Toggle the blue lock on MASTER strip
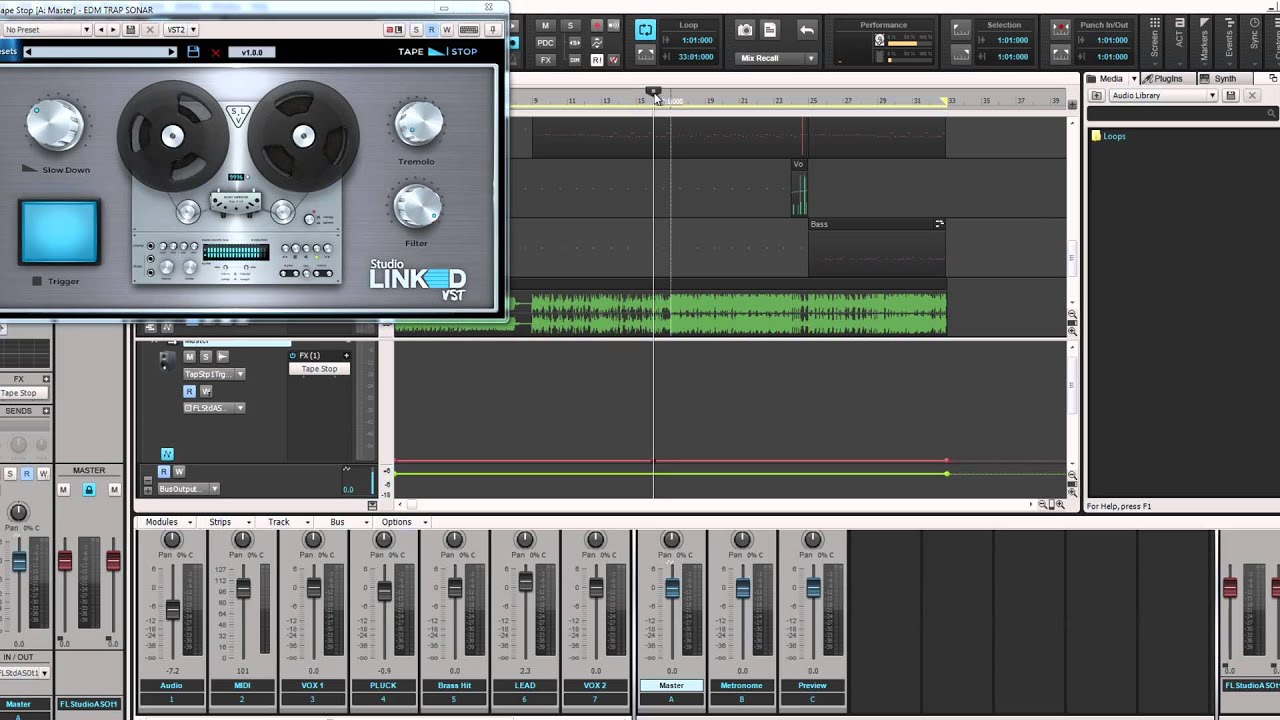Screen dimensions: 1280x720 pos(89,490)
